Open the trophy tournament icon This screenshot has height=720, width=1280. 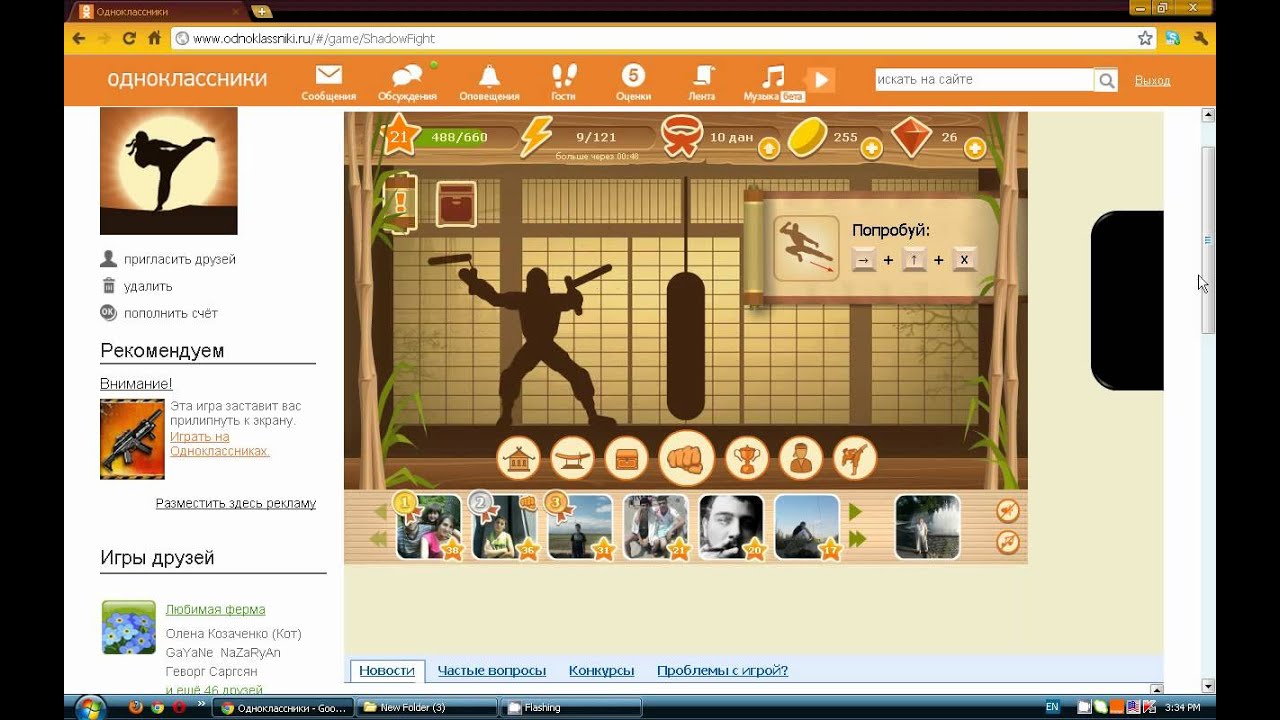[747, 459]
